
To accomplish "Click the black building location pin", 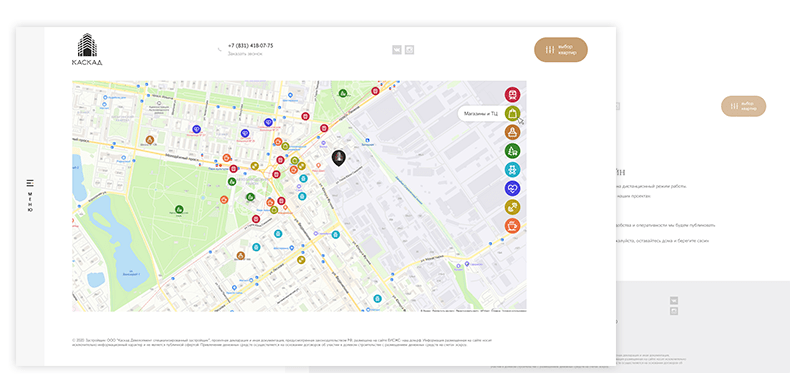I will tap(339, 158).
